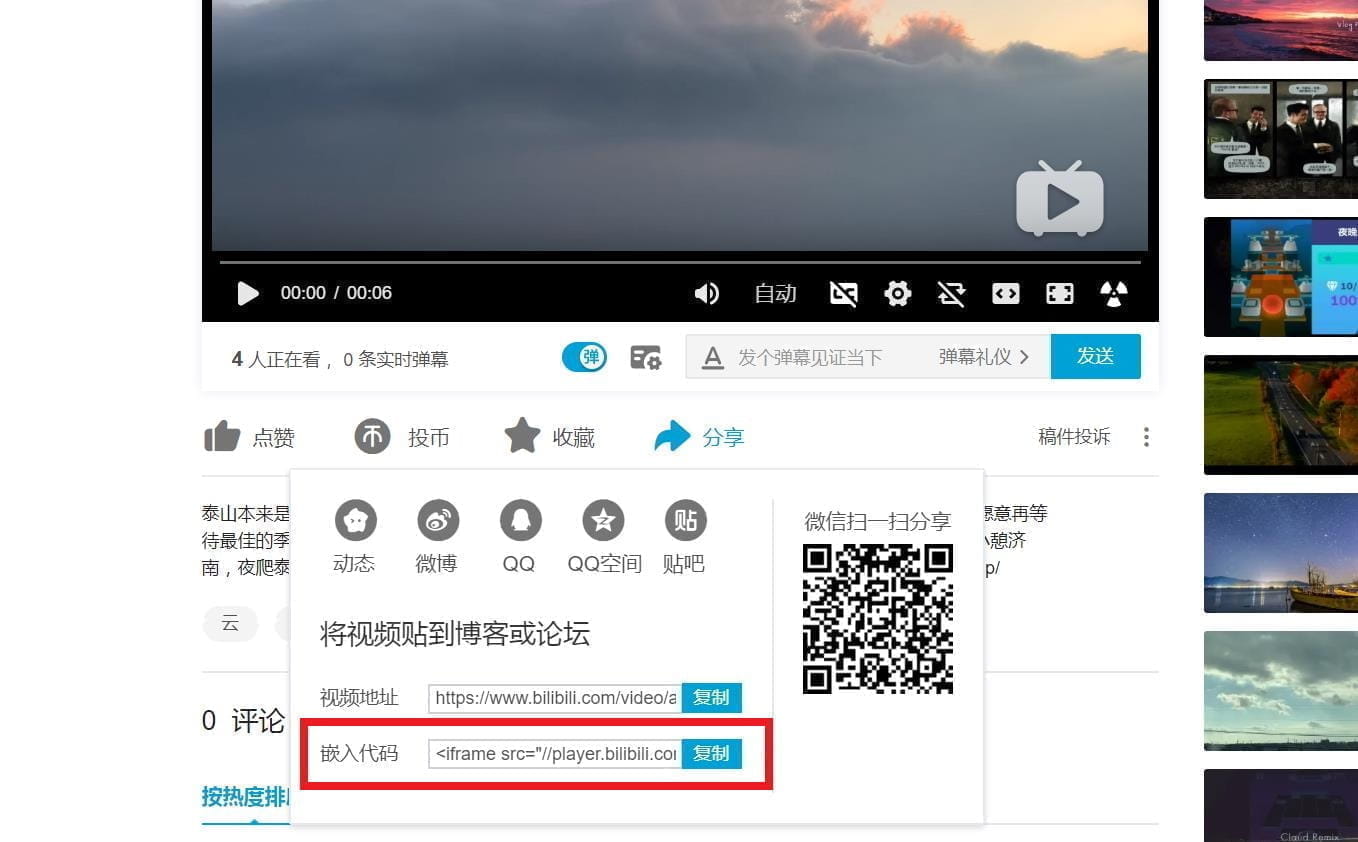The height and width of the screenshot is (842, 1358).
Task: Open the 自动 video quality selector
Action: point(775,293)
